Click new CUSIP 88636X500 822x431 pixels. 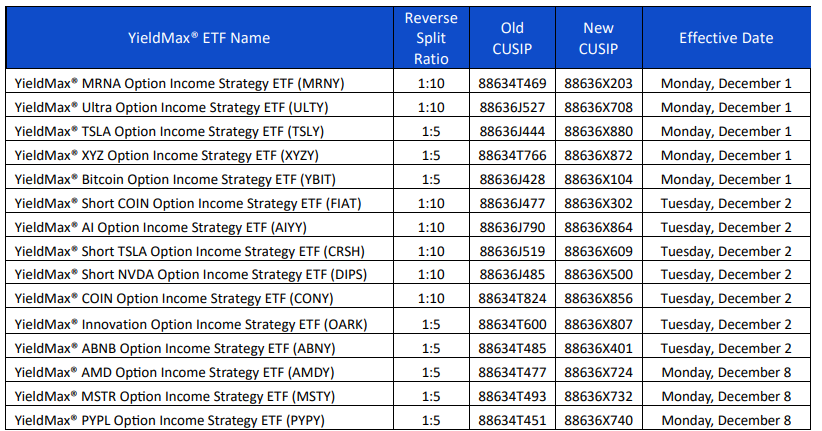pyautogui.click(x=598, y=275)
